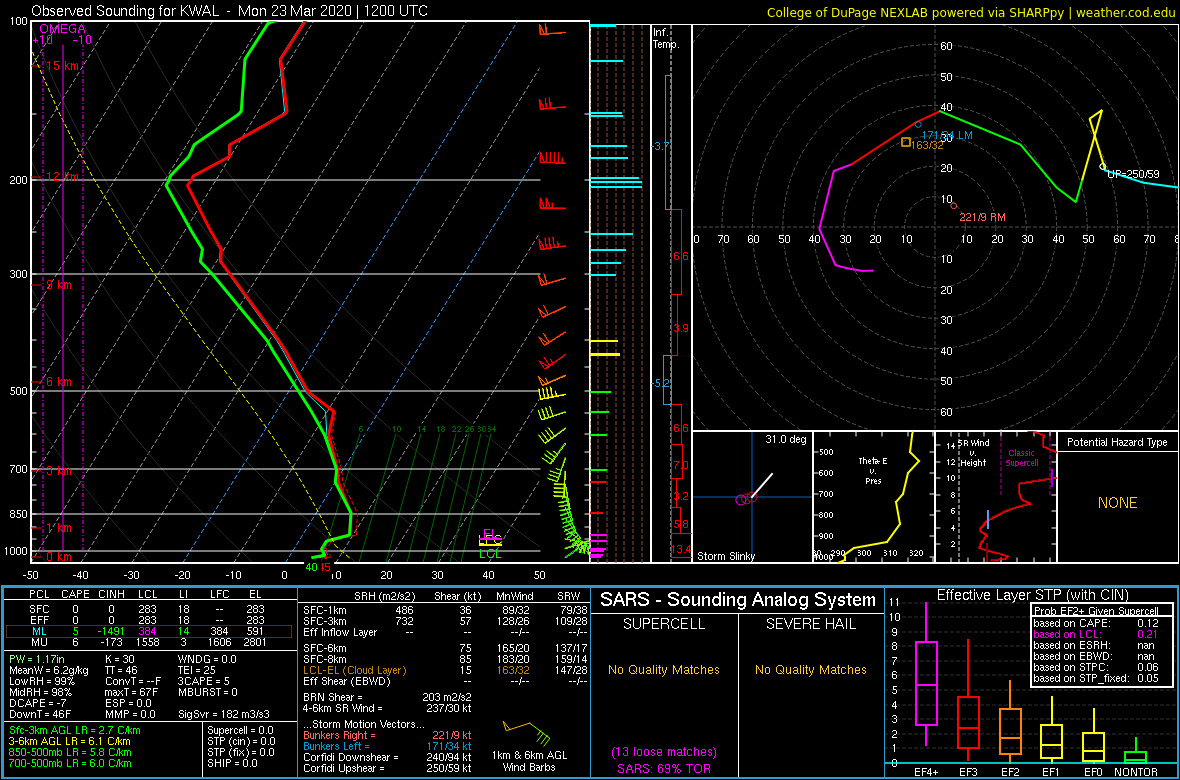Click the DCAPE = -7 value
Screen dimensions: 1180x780
(x=37, y=702)
